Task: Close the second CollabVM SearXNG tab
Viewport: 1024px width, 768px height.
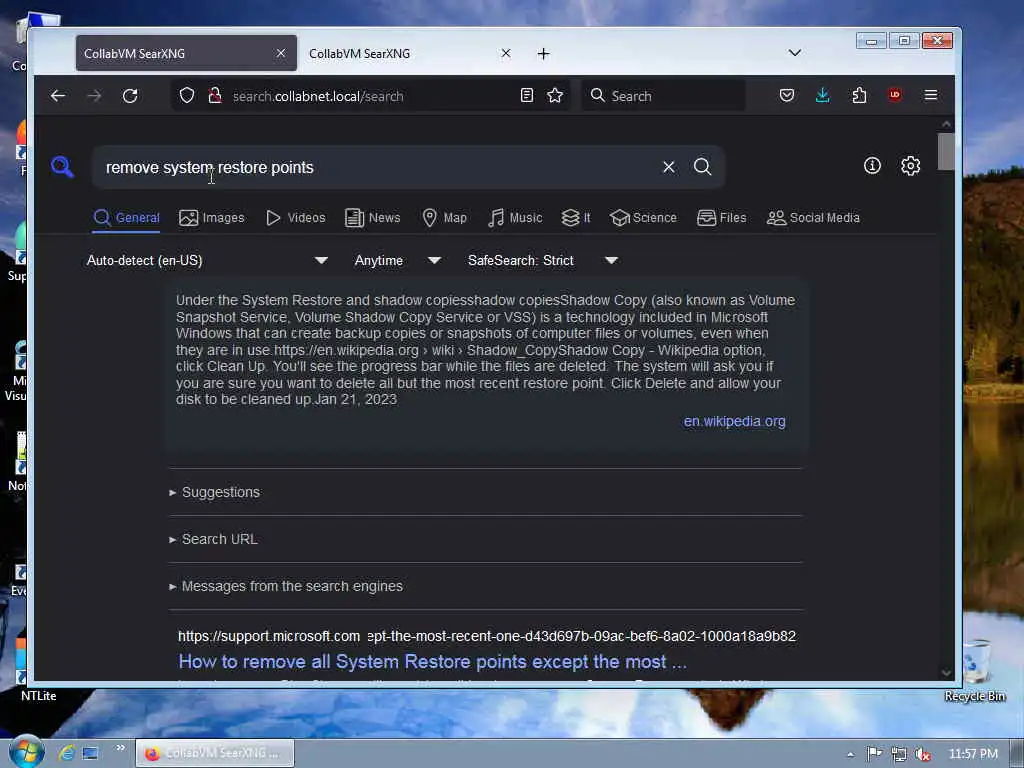Action: [506, 53]
